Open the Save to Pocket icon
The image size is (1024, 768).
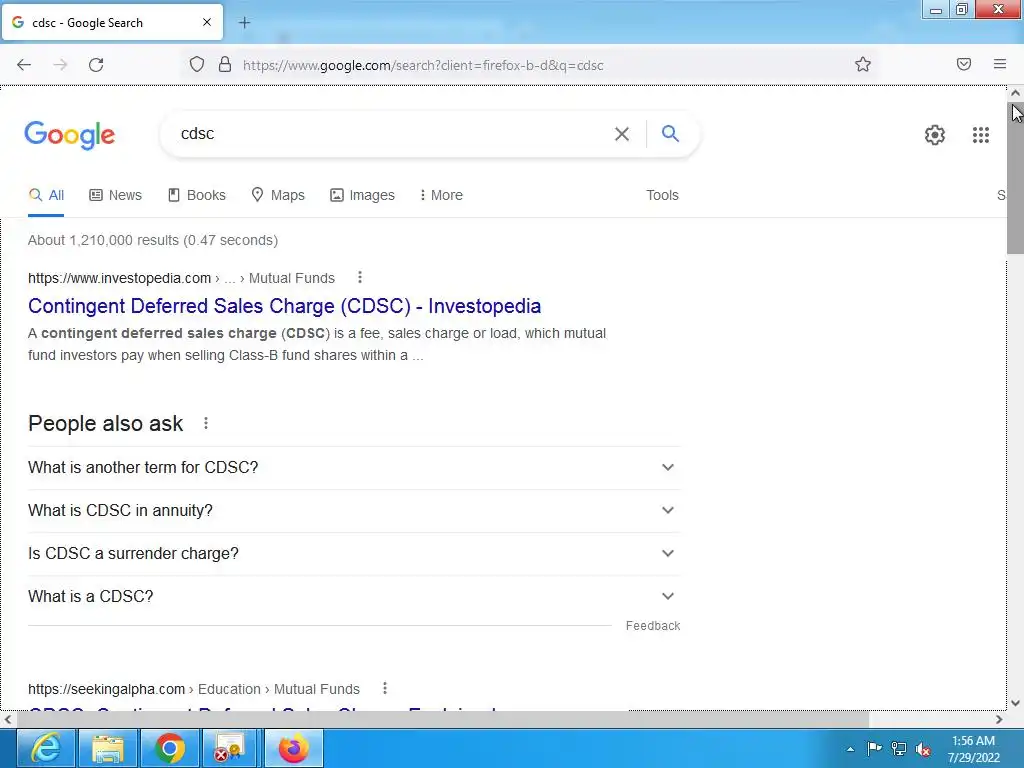pos(964,64)
